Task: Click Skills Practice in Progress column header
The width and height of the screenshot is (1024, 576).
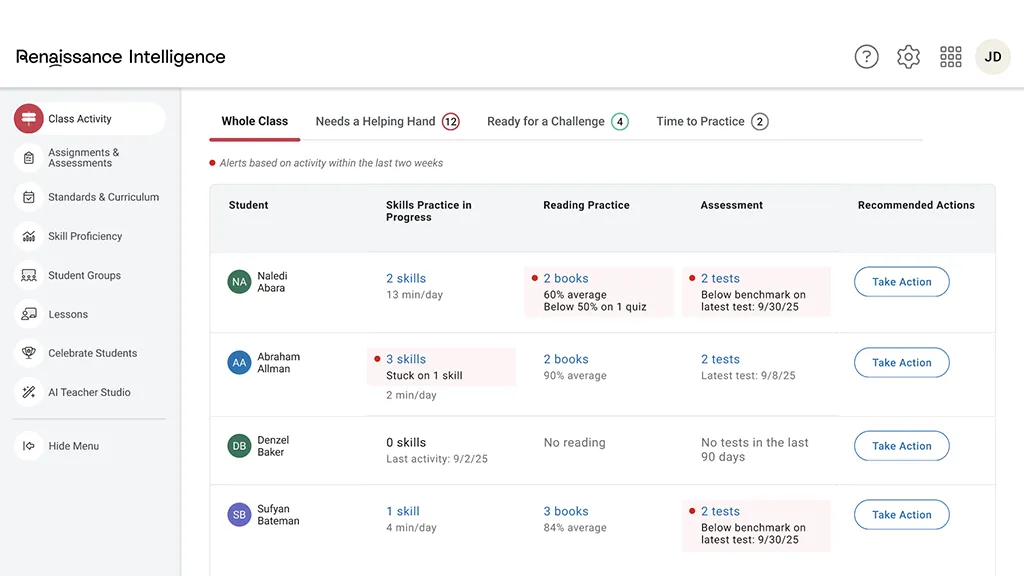Action: (428, 211)
